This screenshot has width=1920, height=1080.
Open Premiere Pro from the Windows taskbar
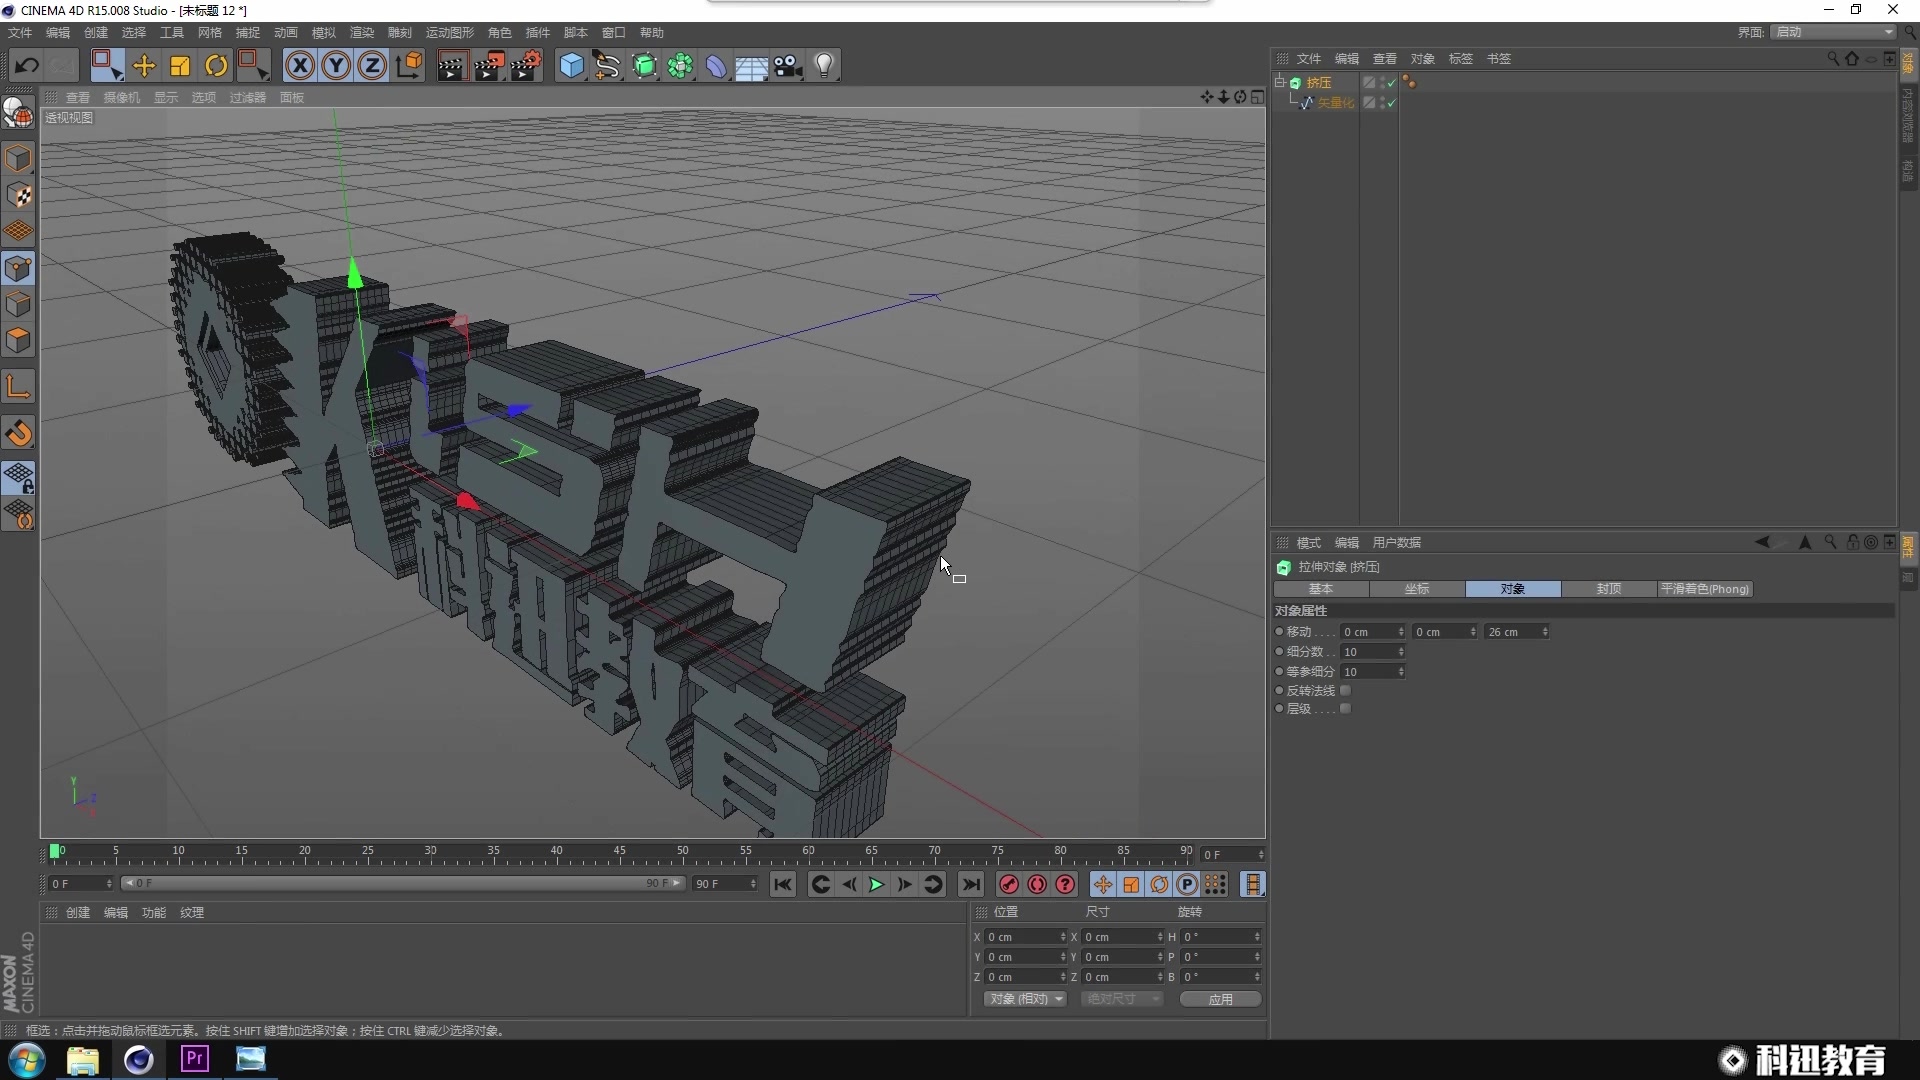[x=194, y=1059]
